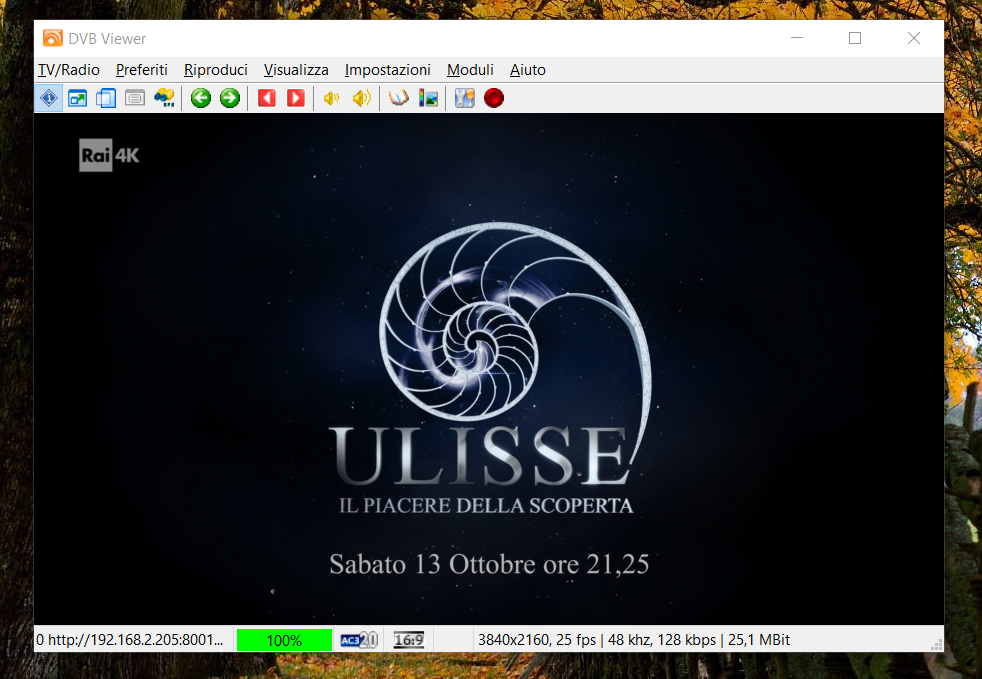Click the green left arrow icon
The height and width of the screenshot is (679, 982).
click(x=201, y=98)
